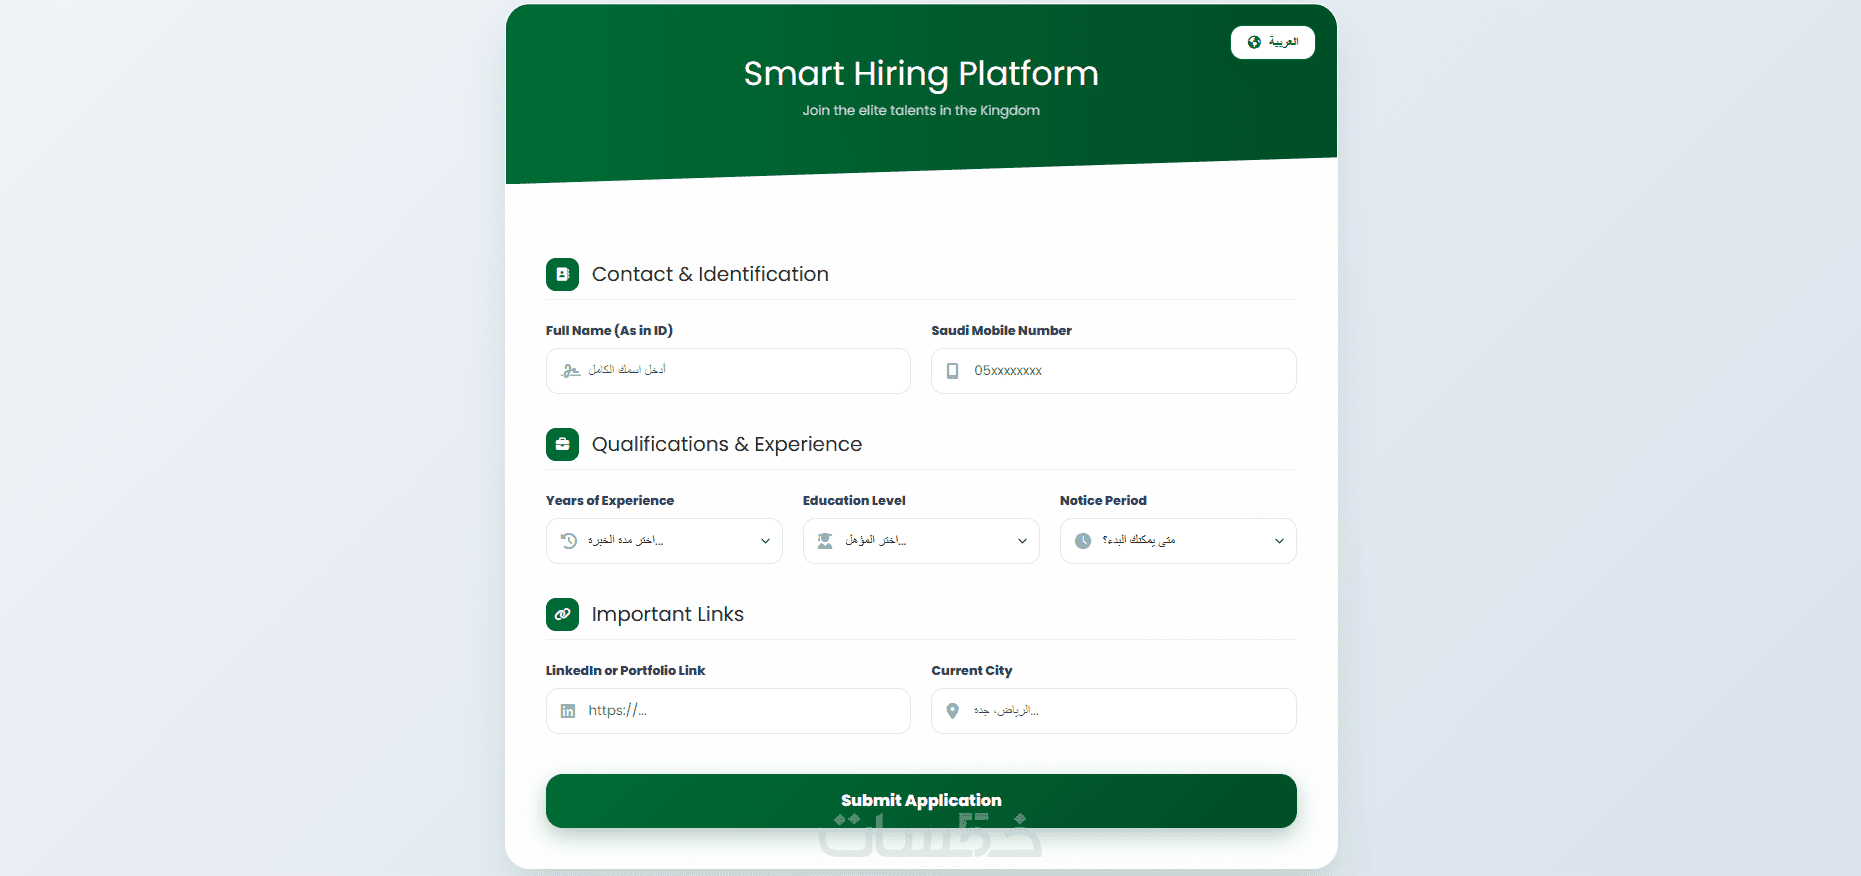1861x876 pixels.
Task: Click the person icon in Full Name field
Action: point(571,371)
